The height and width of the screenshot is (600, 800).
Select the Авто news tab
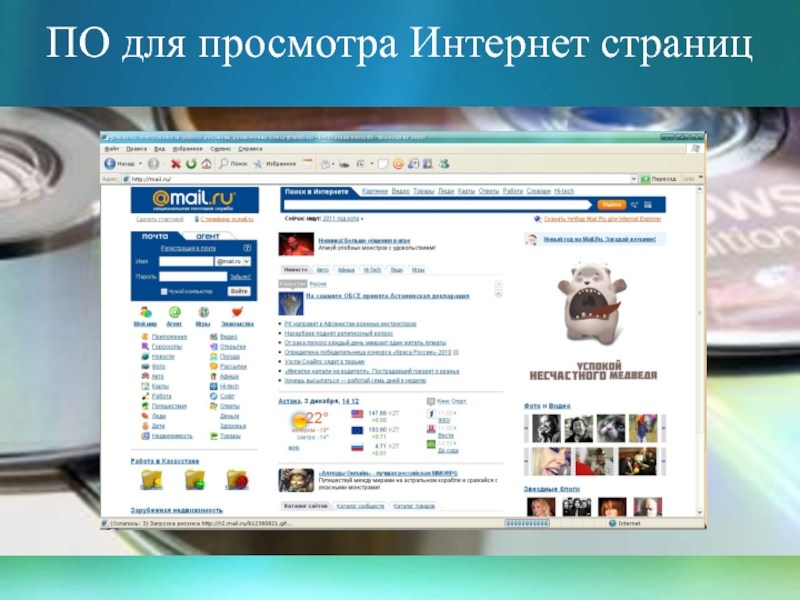(322, 270)
